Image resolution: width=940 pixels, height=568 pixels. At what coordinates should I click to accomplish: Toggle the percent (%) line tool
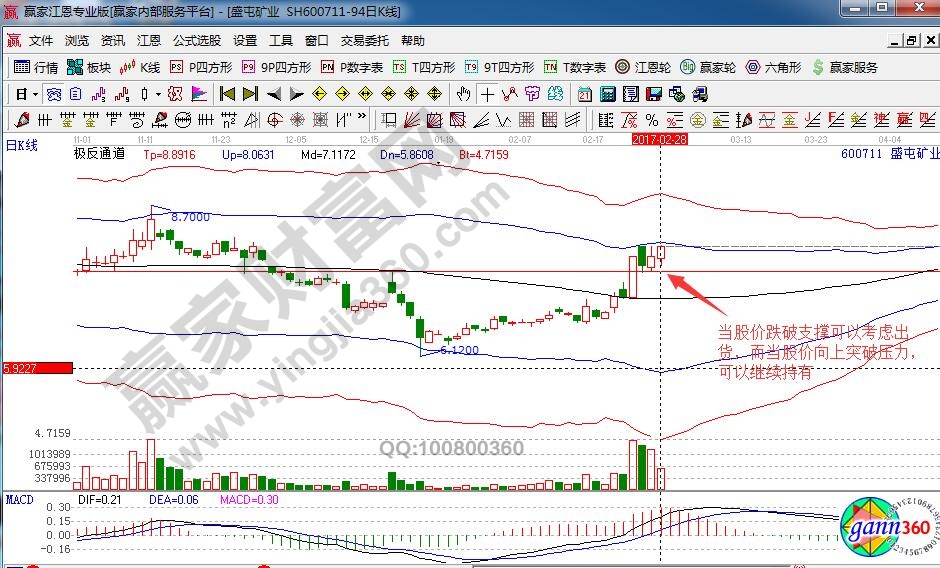652,120
